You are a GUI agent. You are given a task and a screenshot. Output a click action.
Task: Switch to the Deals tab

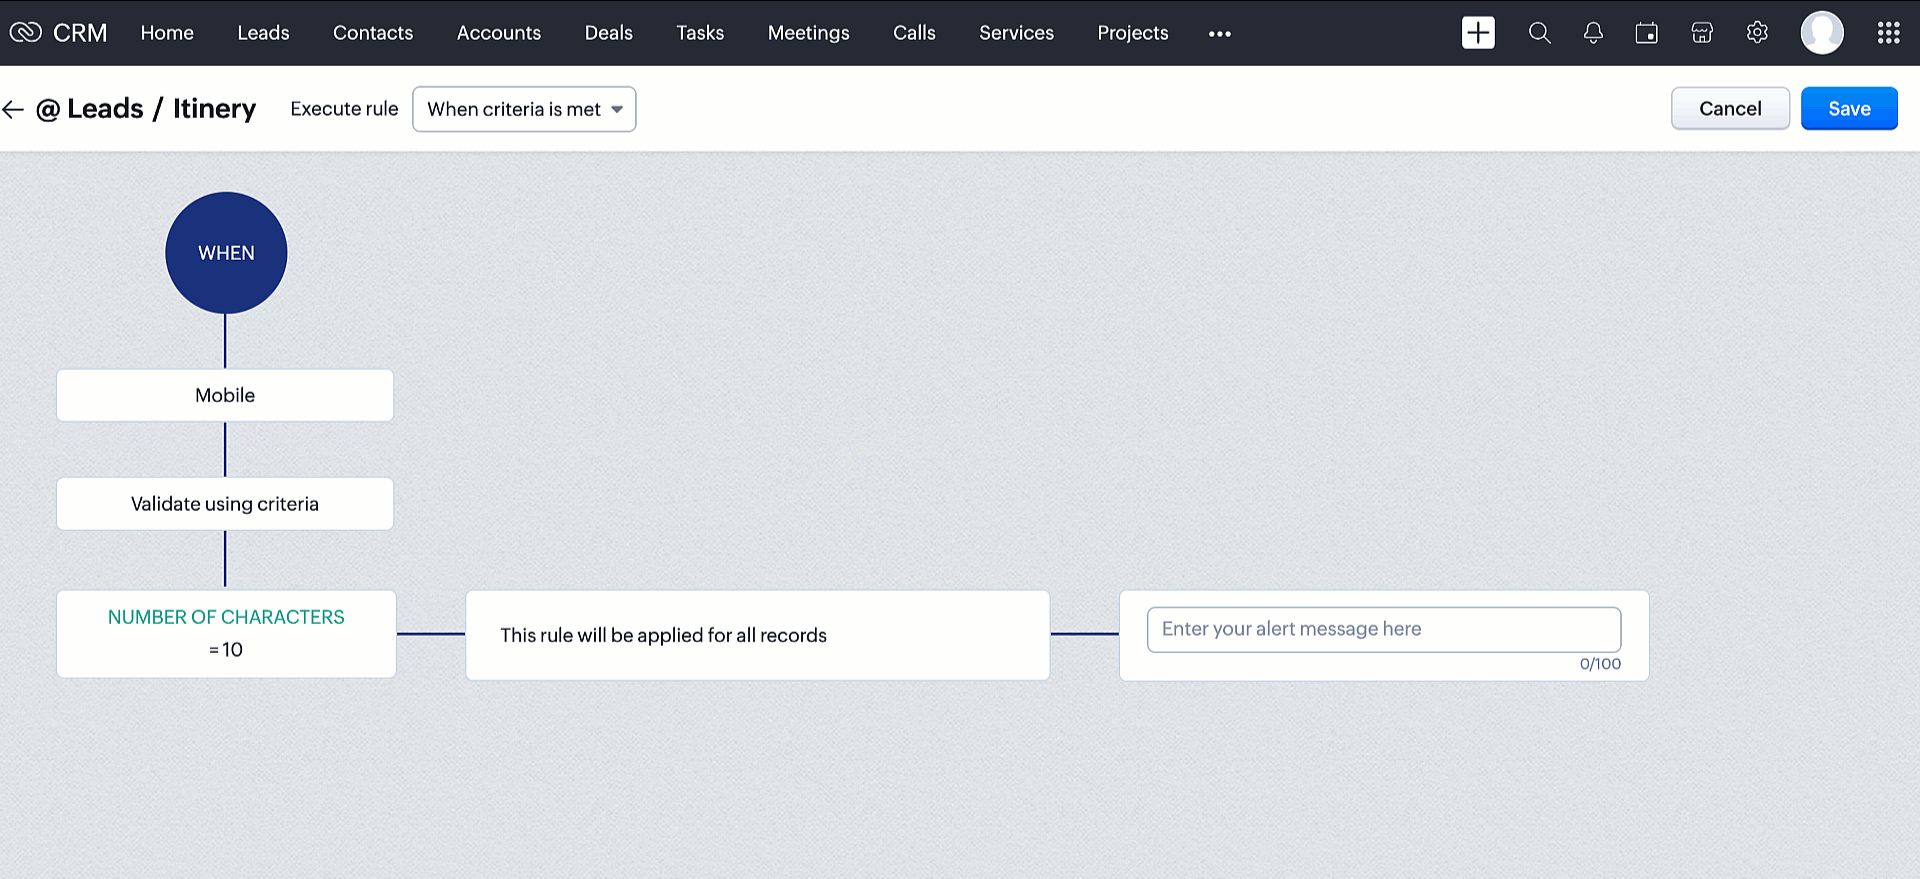[x=608, y=33]
